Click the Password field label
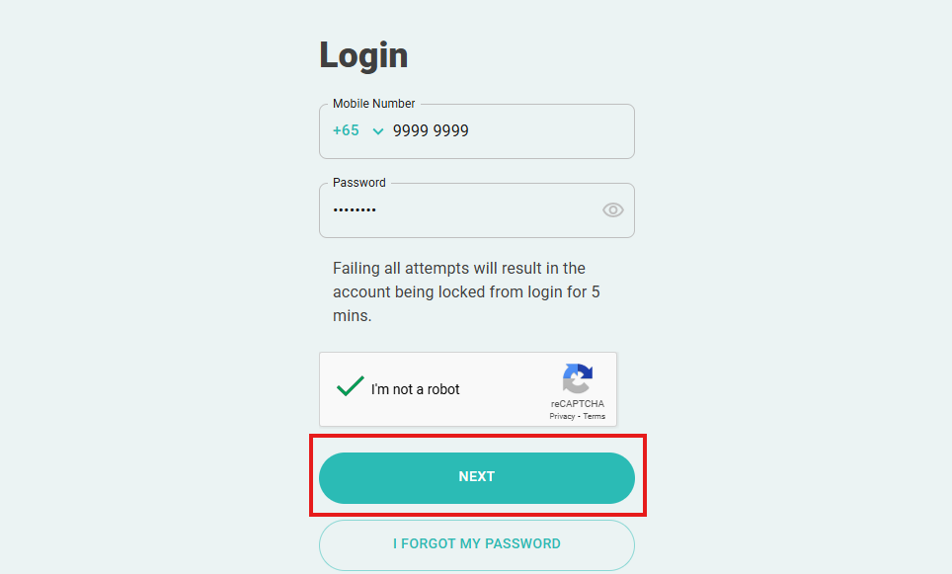 click(x=359, y=183)
